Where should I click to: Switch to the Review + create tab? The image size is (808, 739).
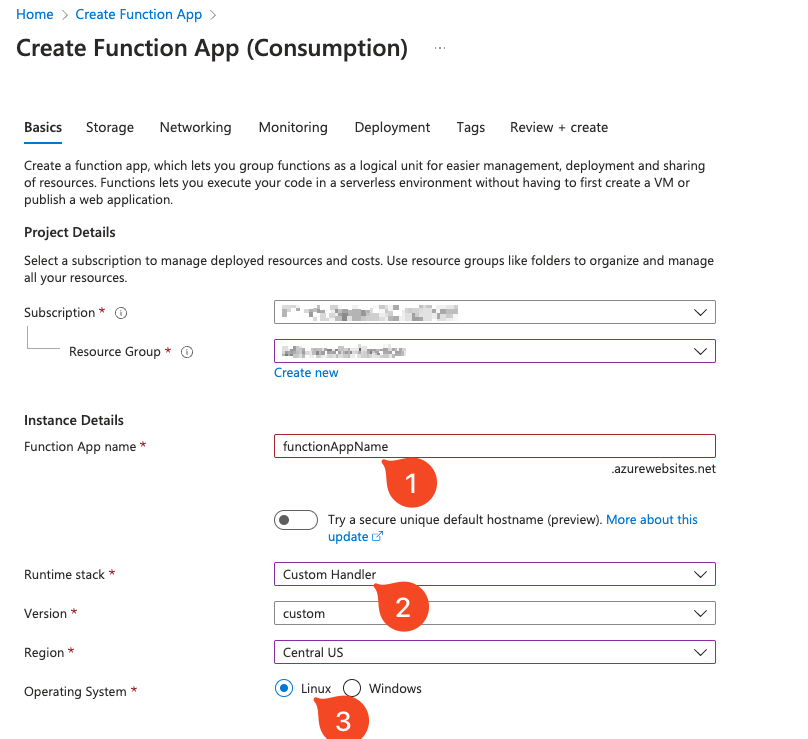point(558,127)
